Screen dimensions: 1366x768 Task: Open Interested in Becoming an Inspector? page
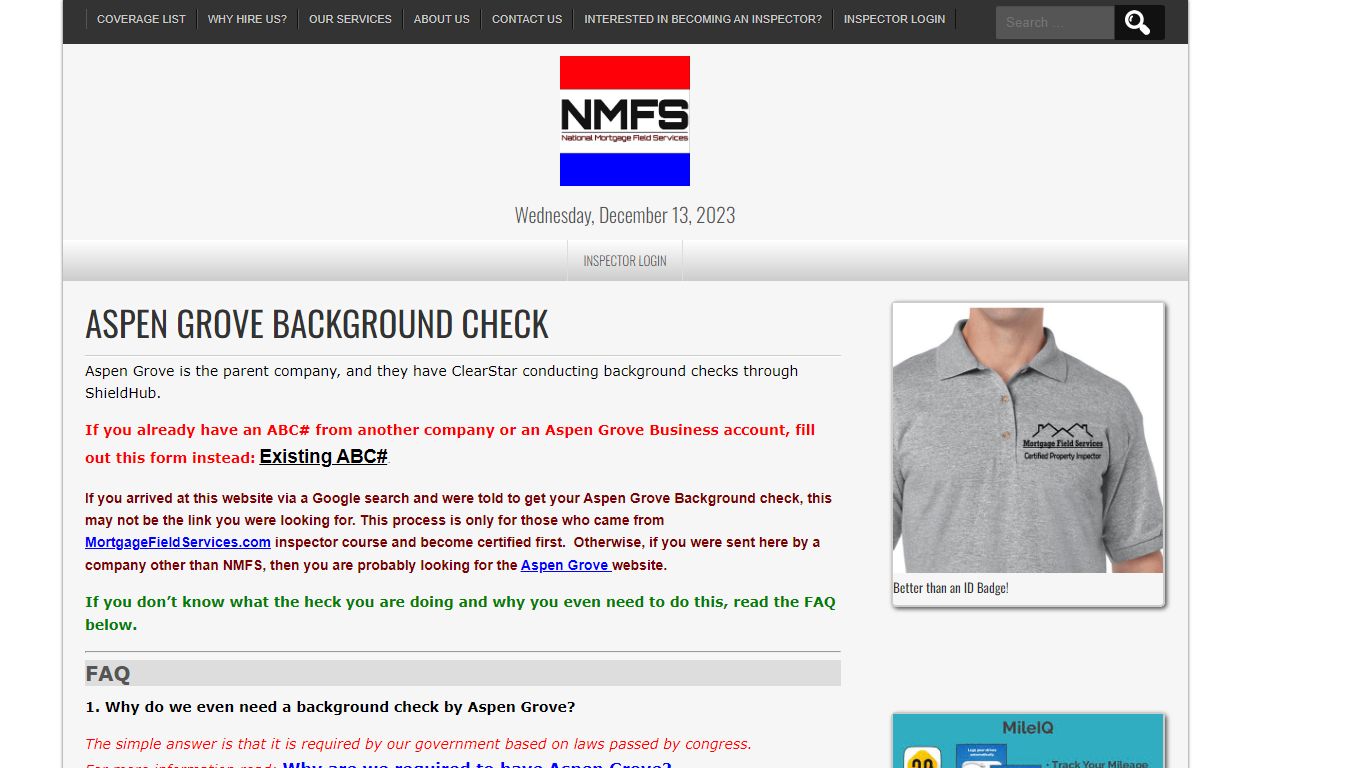coord(703,19)
